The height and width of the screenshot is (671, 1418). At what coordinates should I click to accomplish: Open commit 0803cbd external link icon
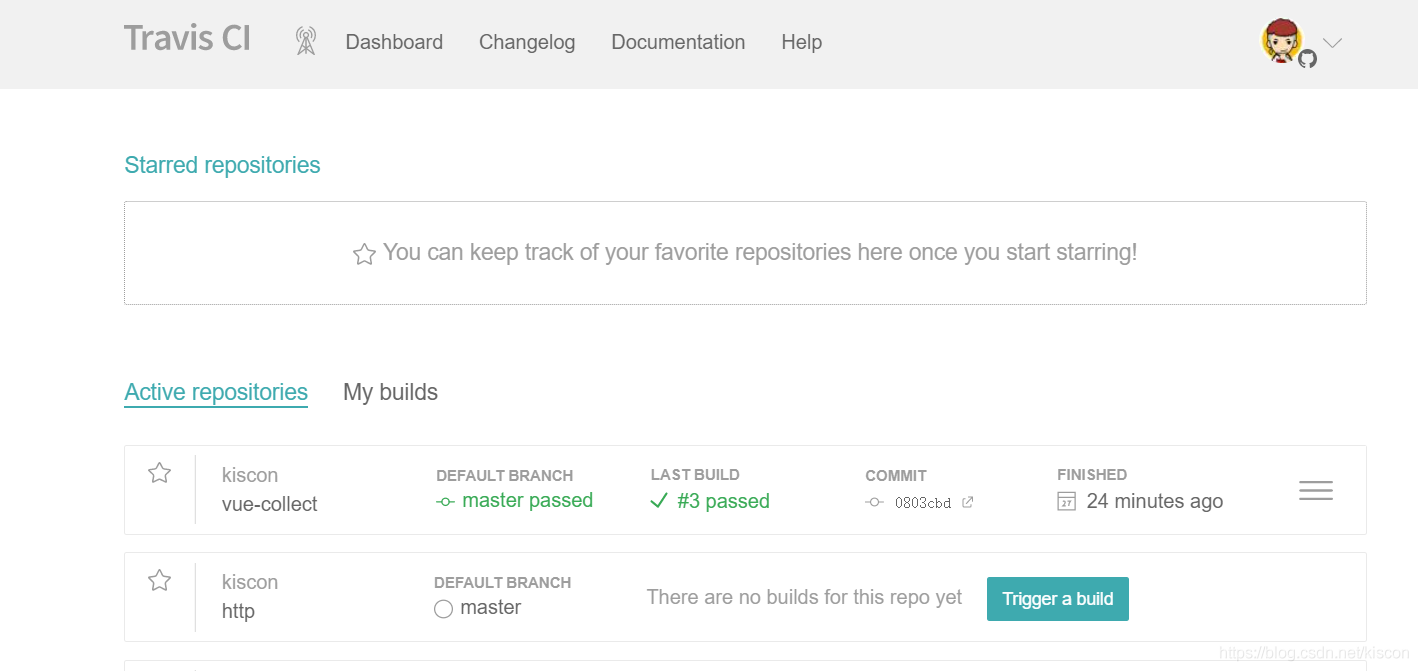pos(967,503)
